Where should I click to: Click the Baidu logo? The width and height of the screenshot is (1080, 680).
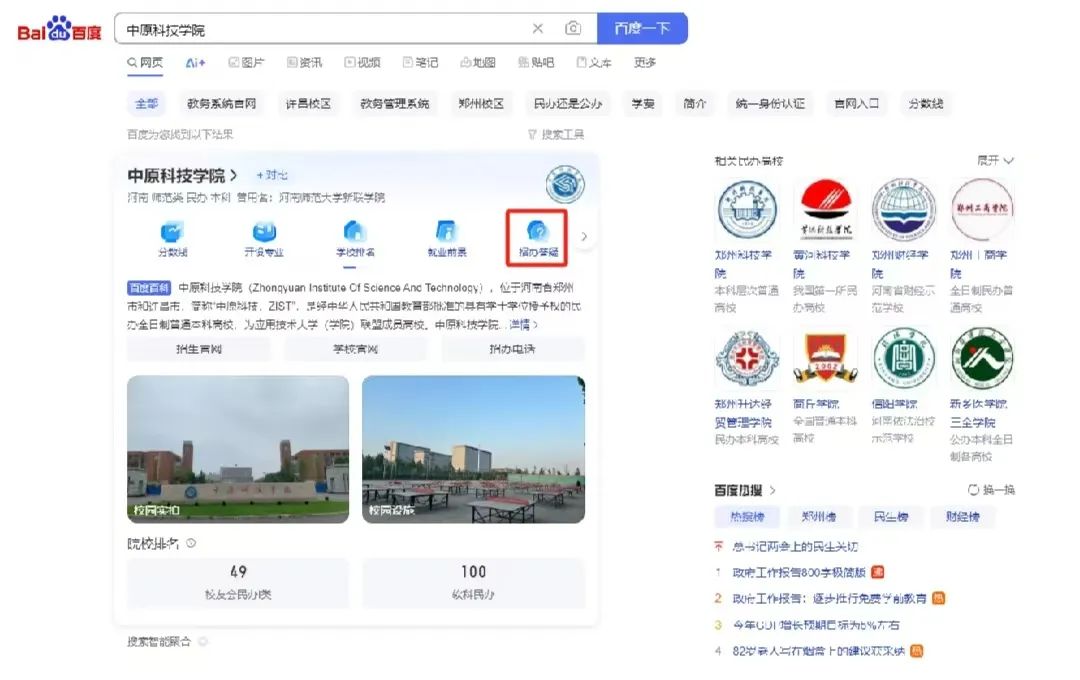(x=59, y=29)
